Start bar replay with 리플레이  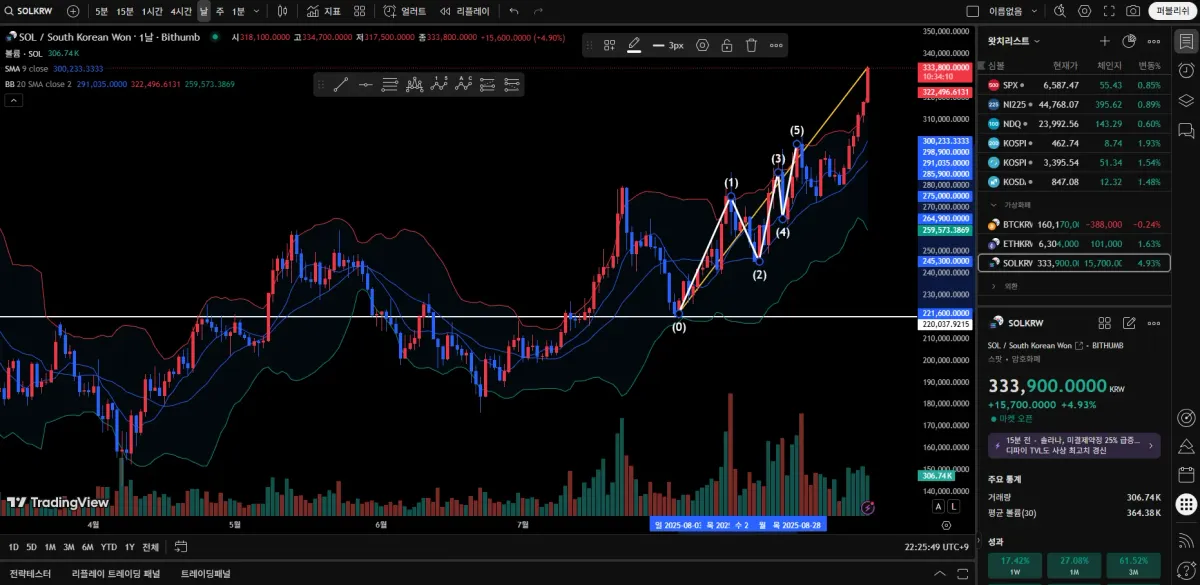coord(464,11)
